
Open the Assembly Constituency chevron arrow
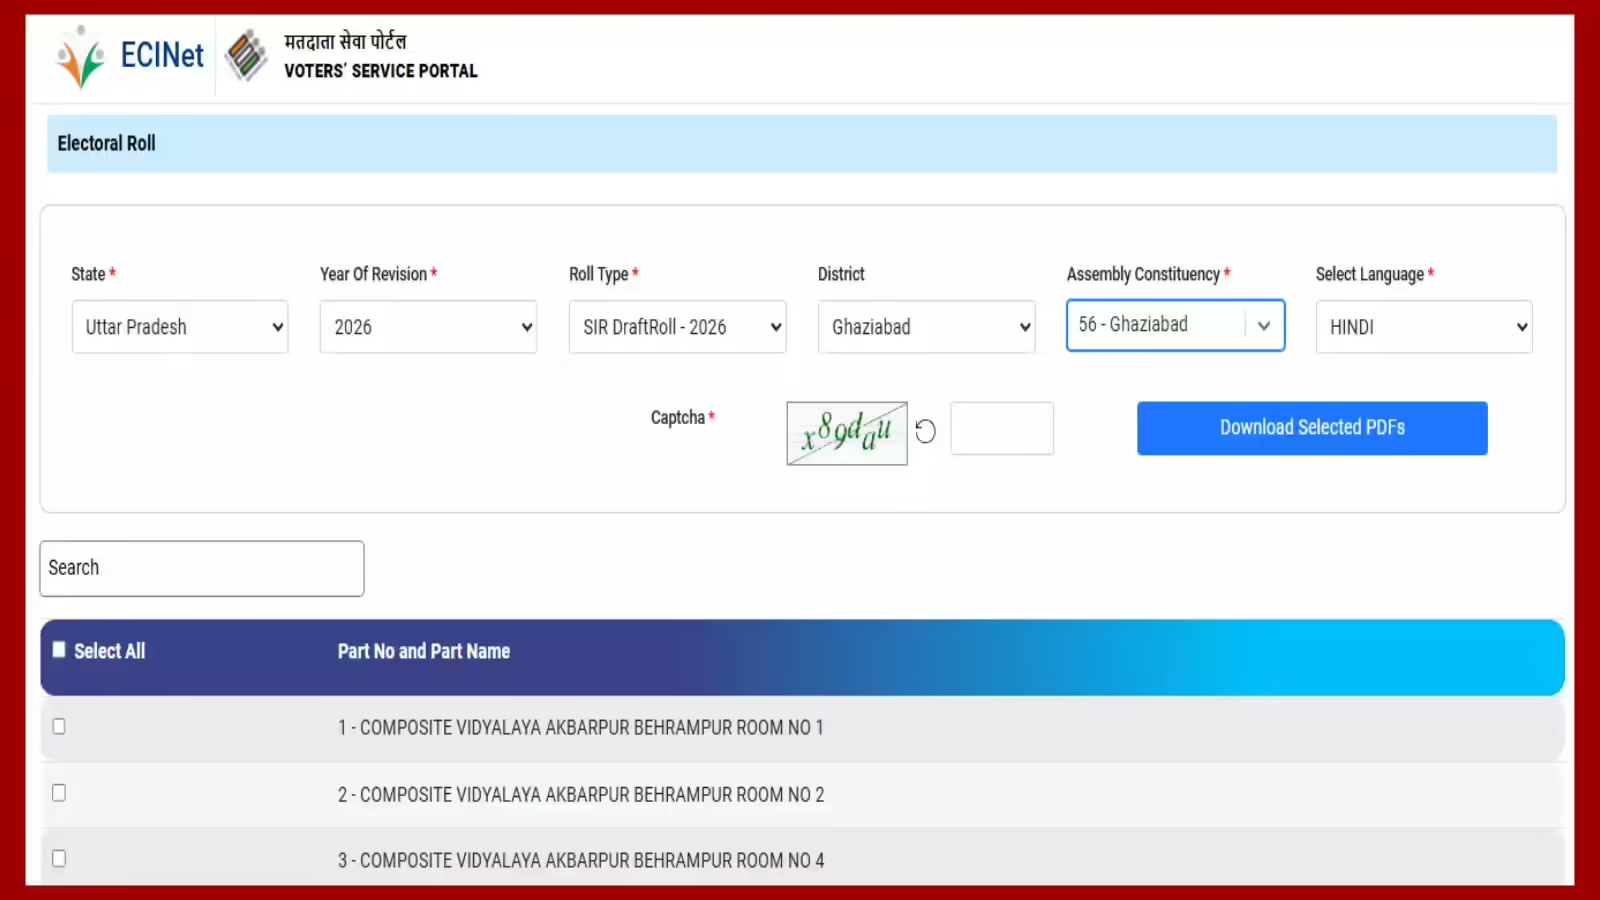pyautogui.click(x=1264, y=326)
